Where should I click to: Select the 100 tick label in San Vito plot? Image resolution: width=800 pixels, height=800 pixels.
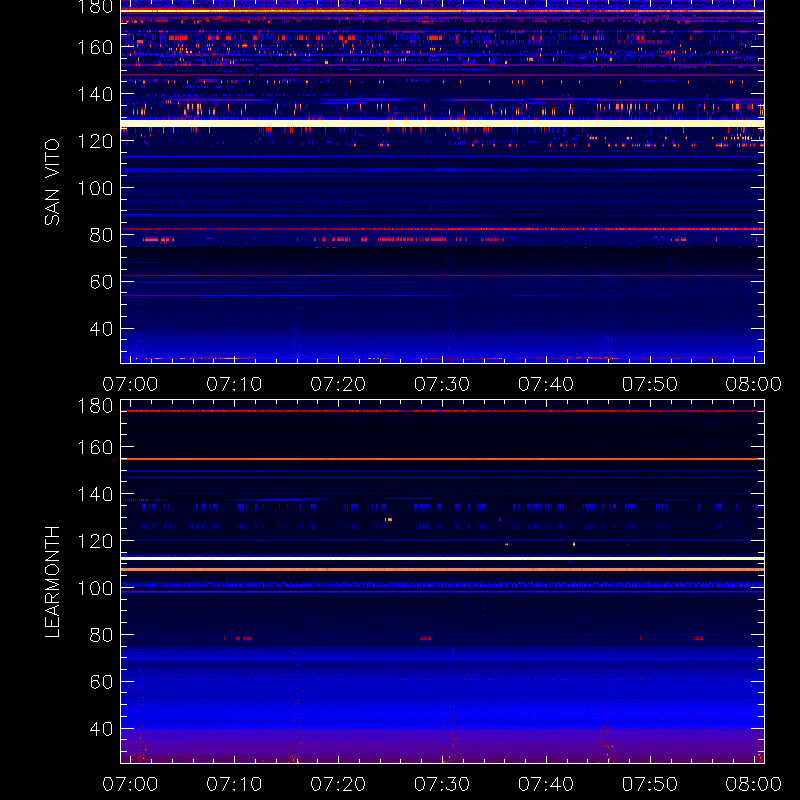(x=95, y=188)
